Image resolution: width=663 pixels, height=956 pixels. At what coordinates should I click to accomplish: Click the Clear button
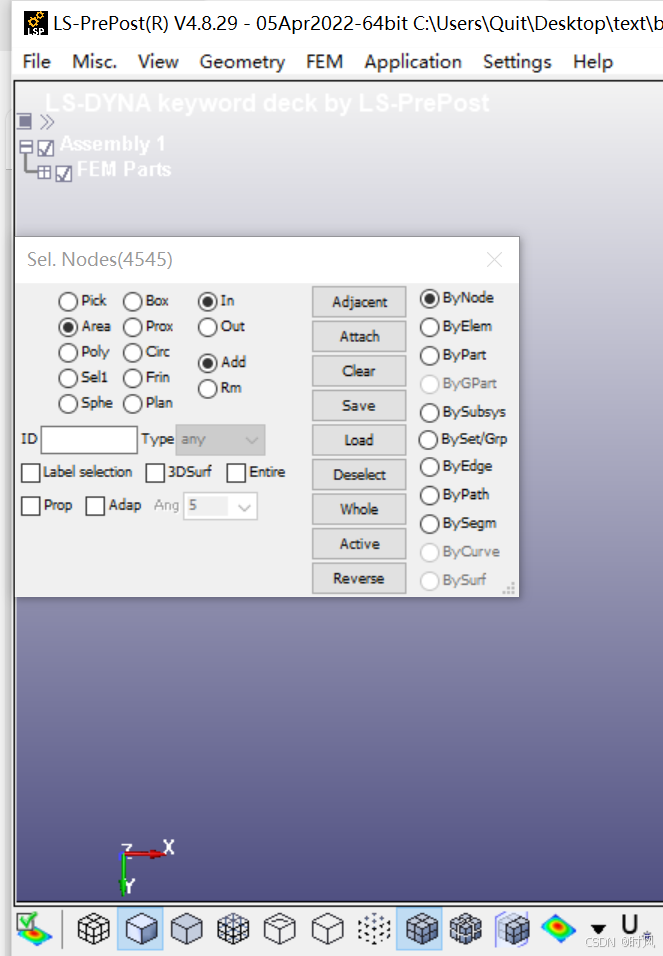tap(359, 371)
